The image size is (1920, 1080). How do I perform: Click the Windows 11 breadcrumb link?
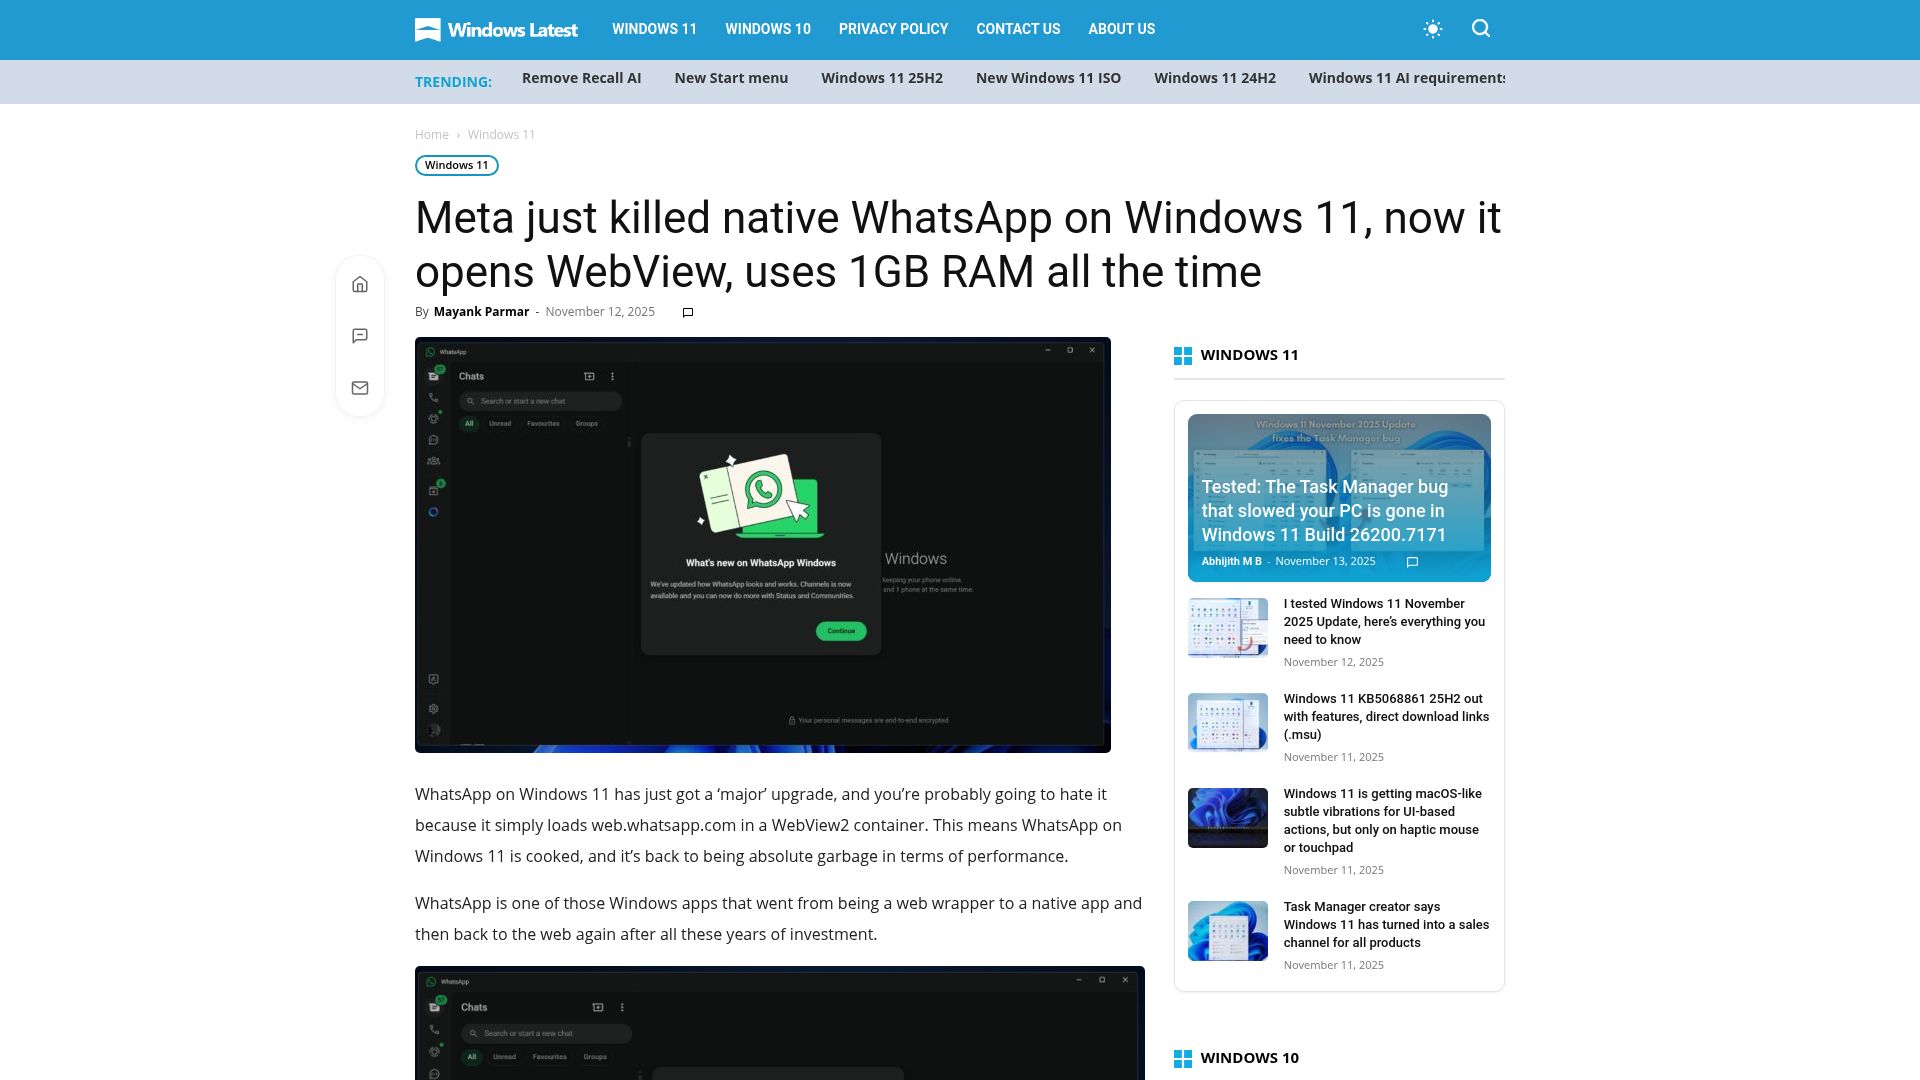click(501, 135)
